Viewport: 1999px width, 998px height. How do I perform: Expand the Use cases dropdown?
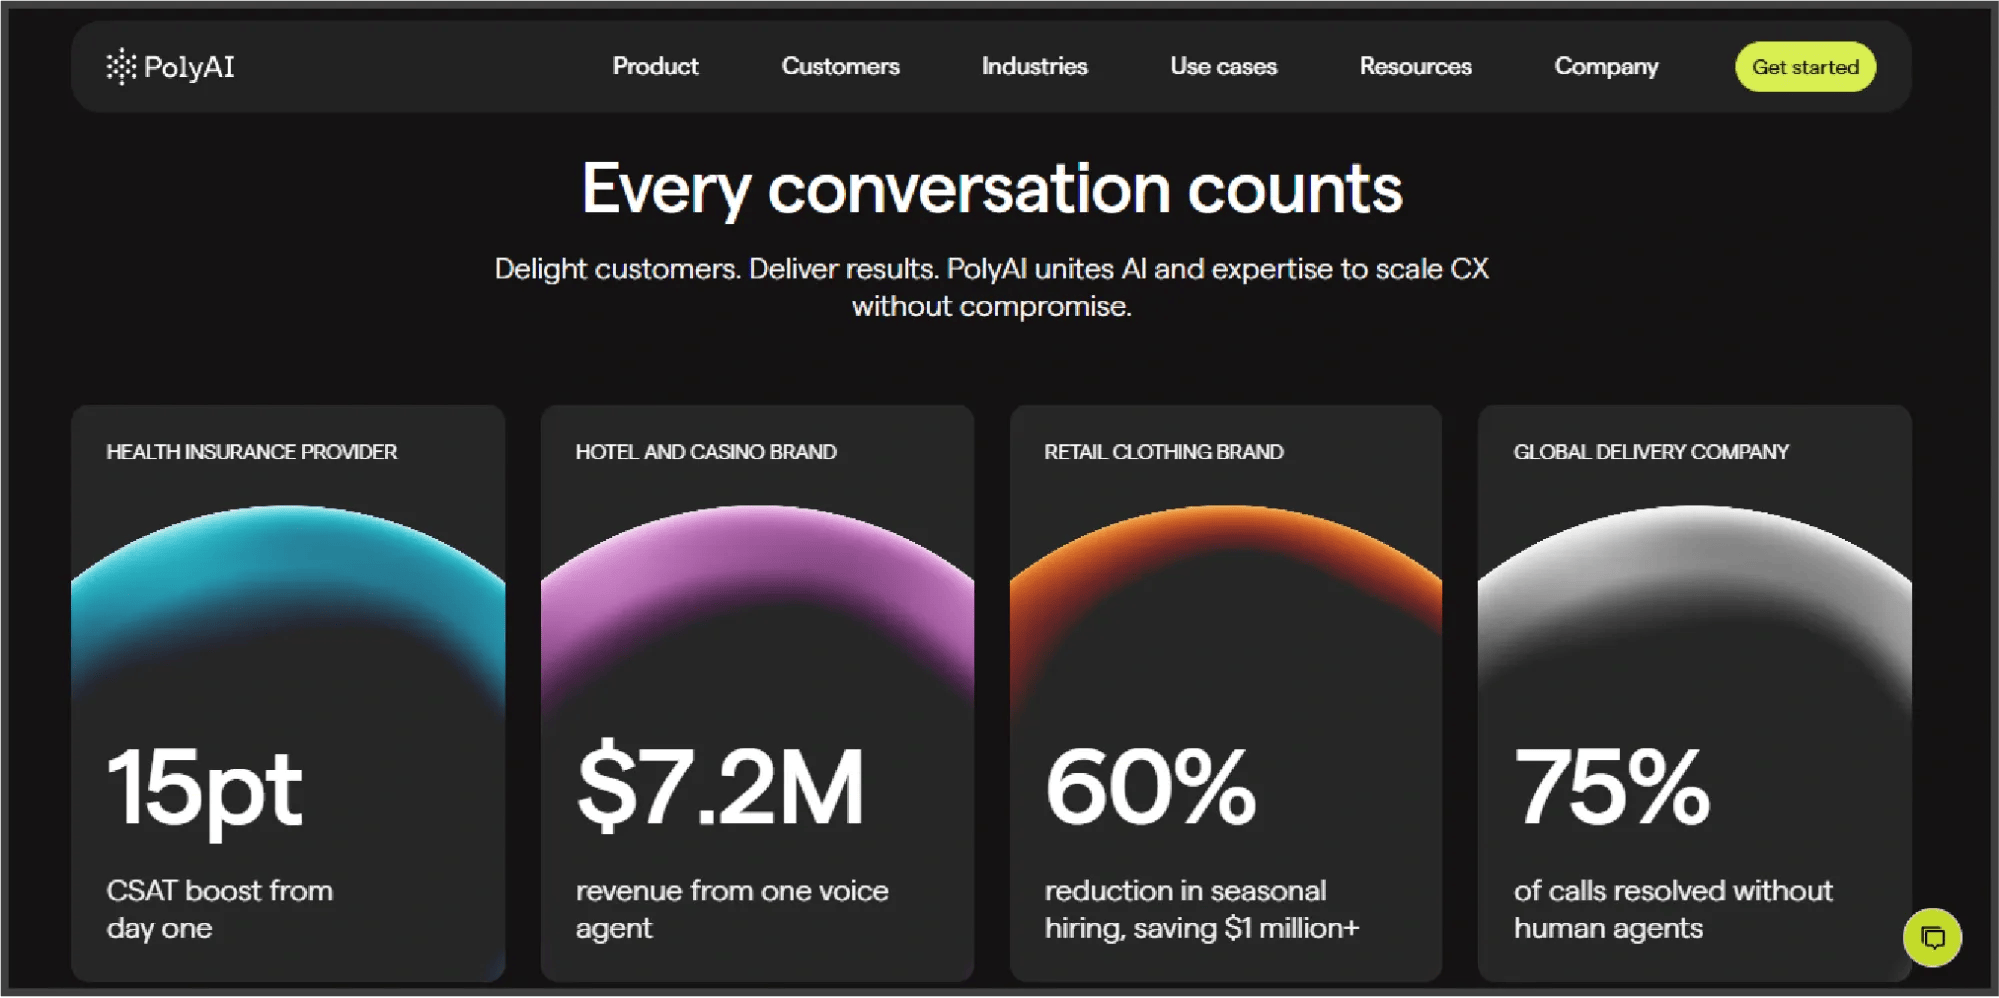click(1222, 66)
